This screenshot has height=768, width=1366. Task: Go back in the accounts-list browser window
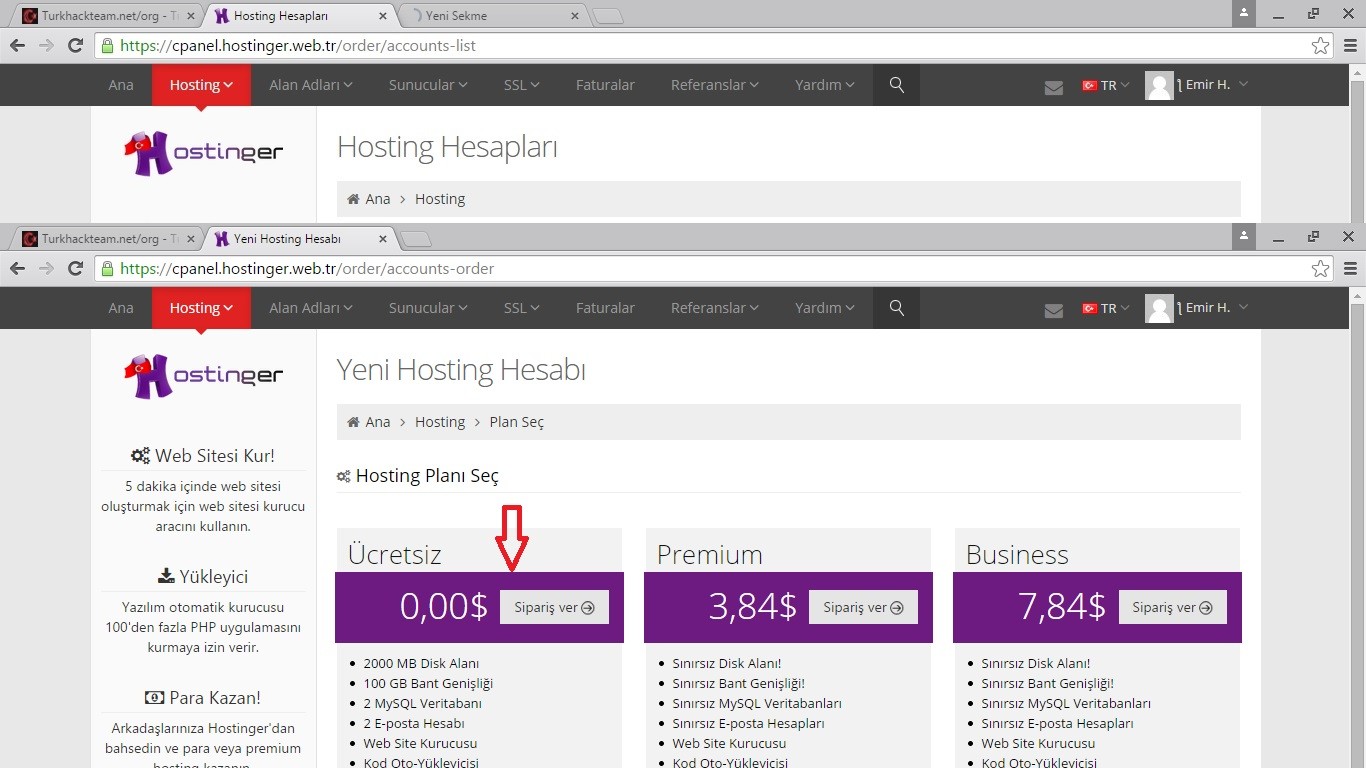[x=17, y=45]
